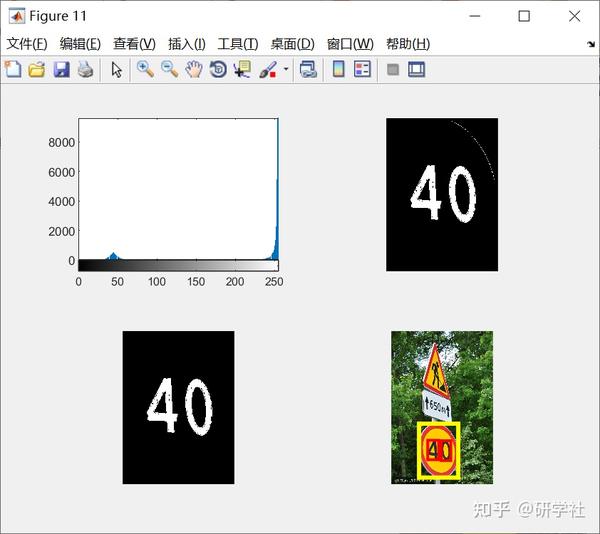Click the New Figure icon

pyautogui.click(x=13, y=69)
